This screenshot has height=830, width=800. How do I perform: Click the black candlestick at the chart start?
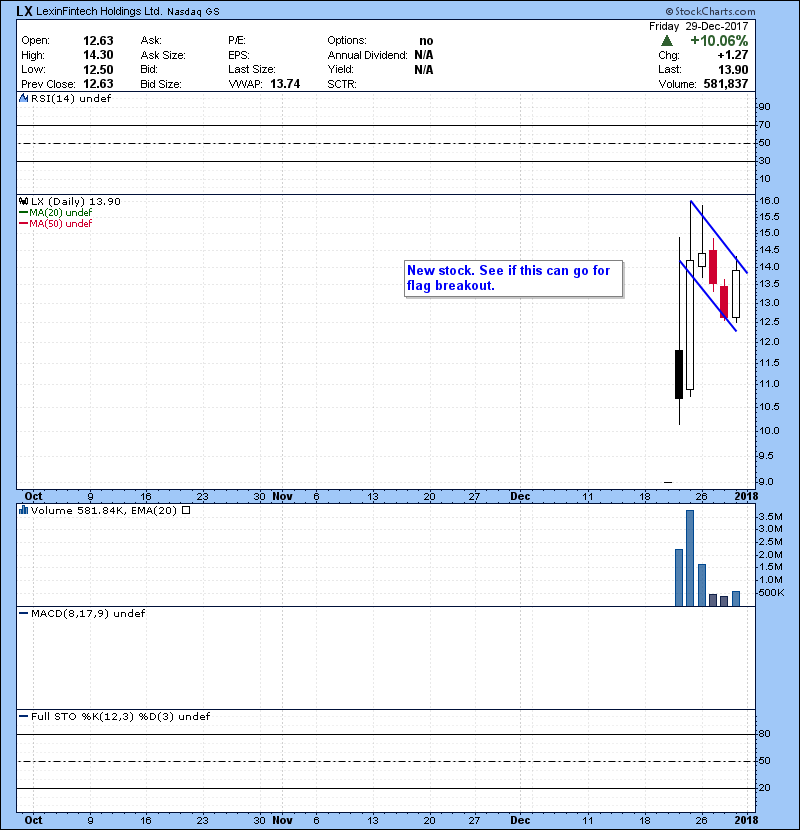coord(679,374)
